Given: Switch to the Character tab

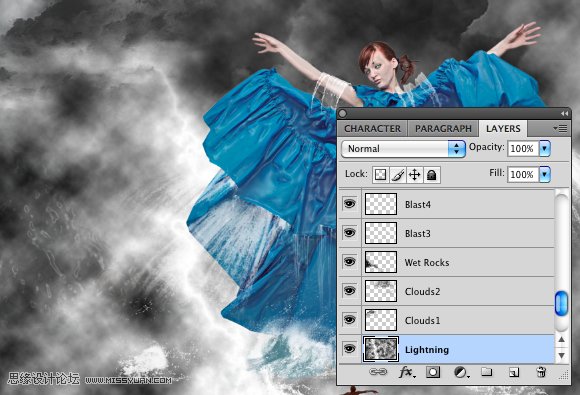Looking at the screenshot, I should 372,129.
